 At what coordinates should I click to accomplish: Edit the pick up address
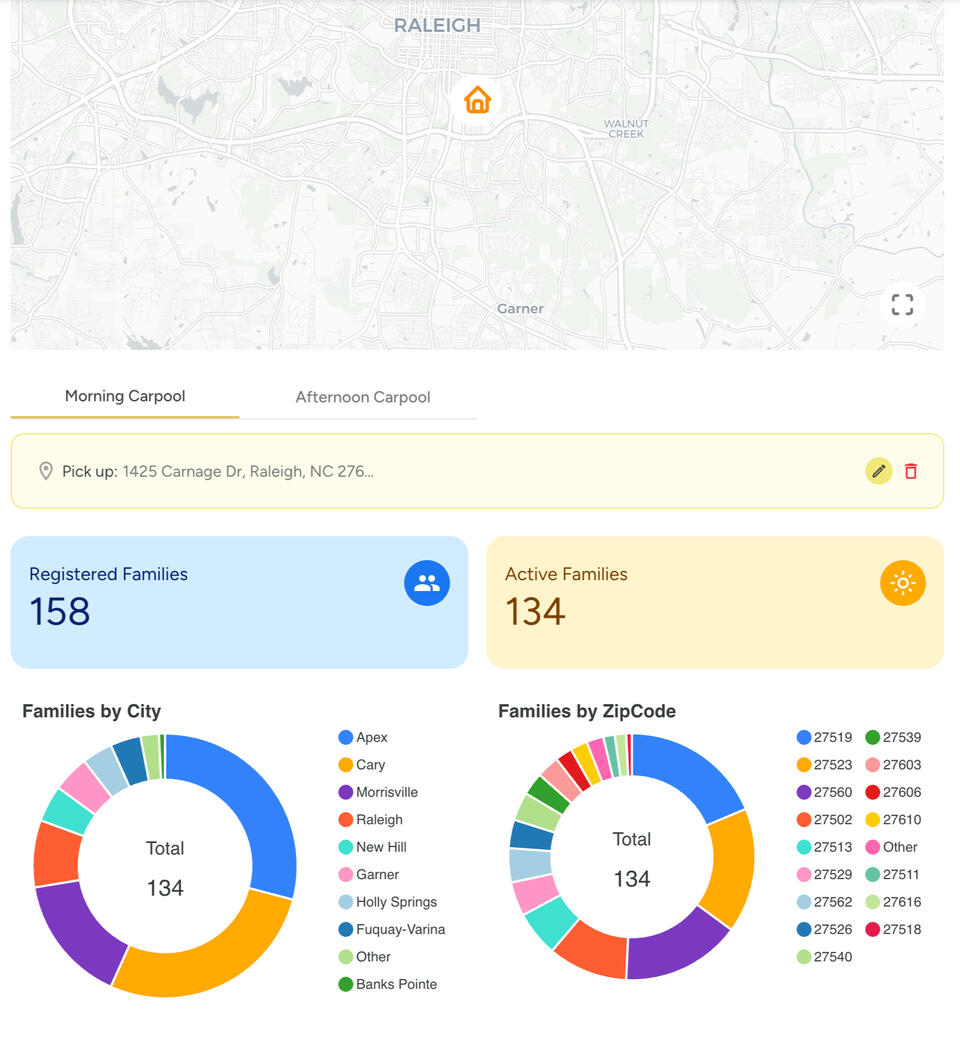(879, 471)
